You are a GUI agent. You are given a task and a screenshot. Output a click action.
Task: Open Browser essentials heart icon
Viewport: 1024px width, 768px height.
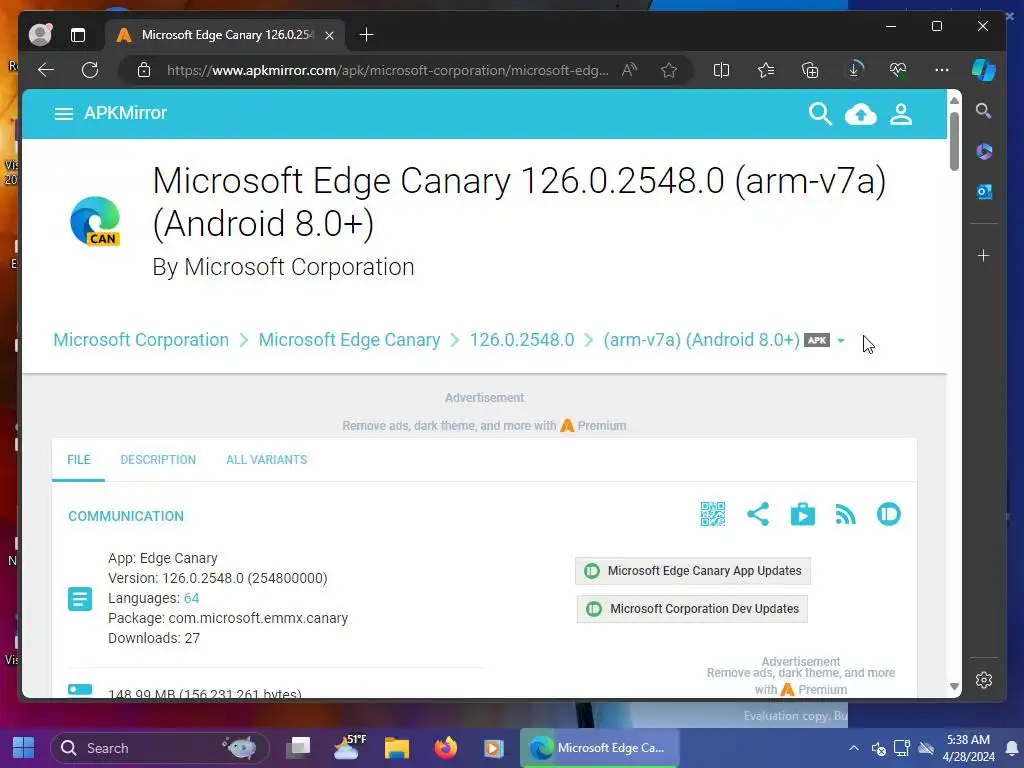pyautogui.click(x=898, y=70)
